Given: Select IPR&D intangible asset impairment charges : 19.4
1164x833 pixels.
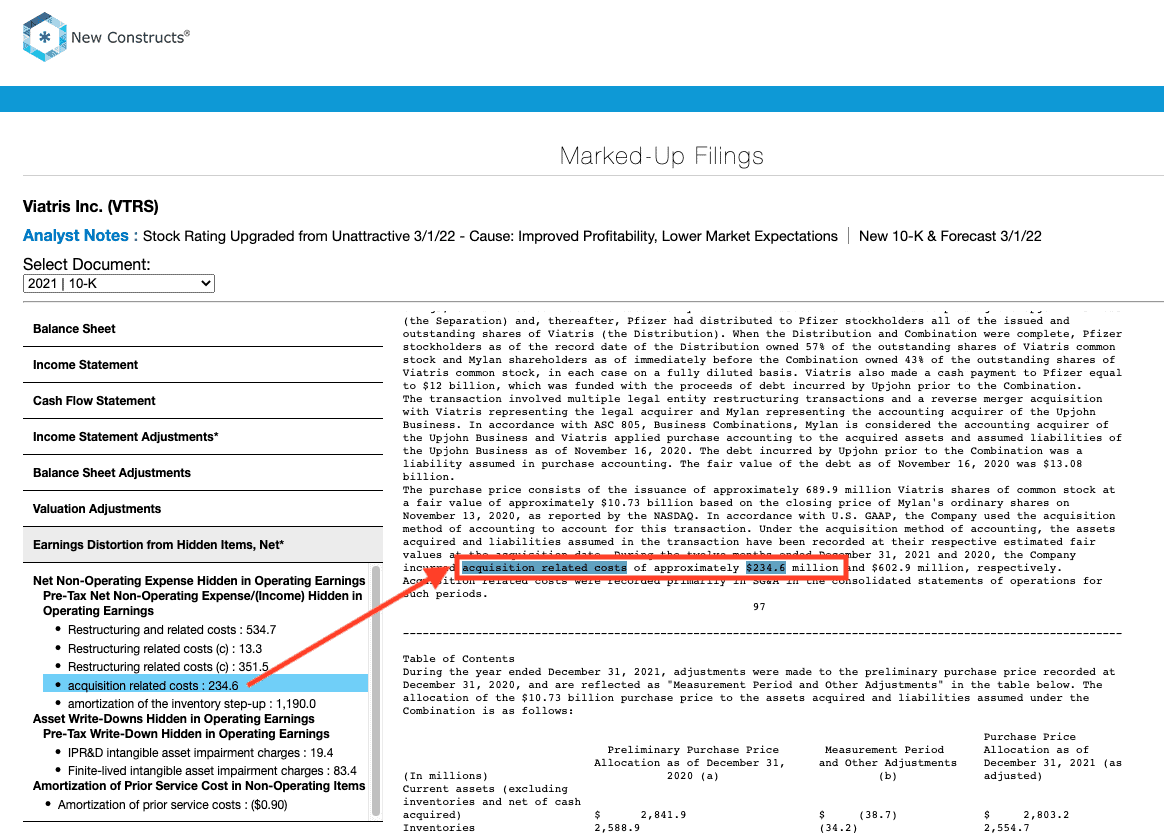Looking at the screenshot, I should (x=200, y=753).
